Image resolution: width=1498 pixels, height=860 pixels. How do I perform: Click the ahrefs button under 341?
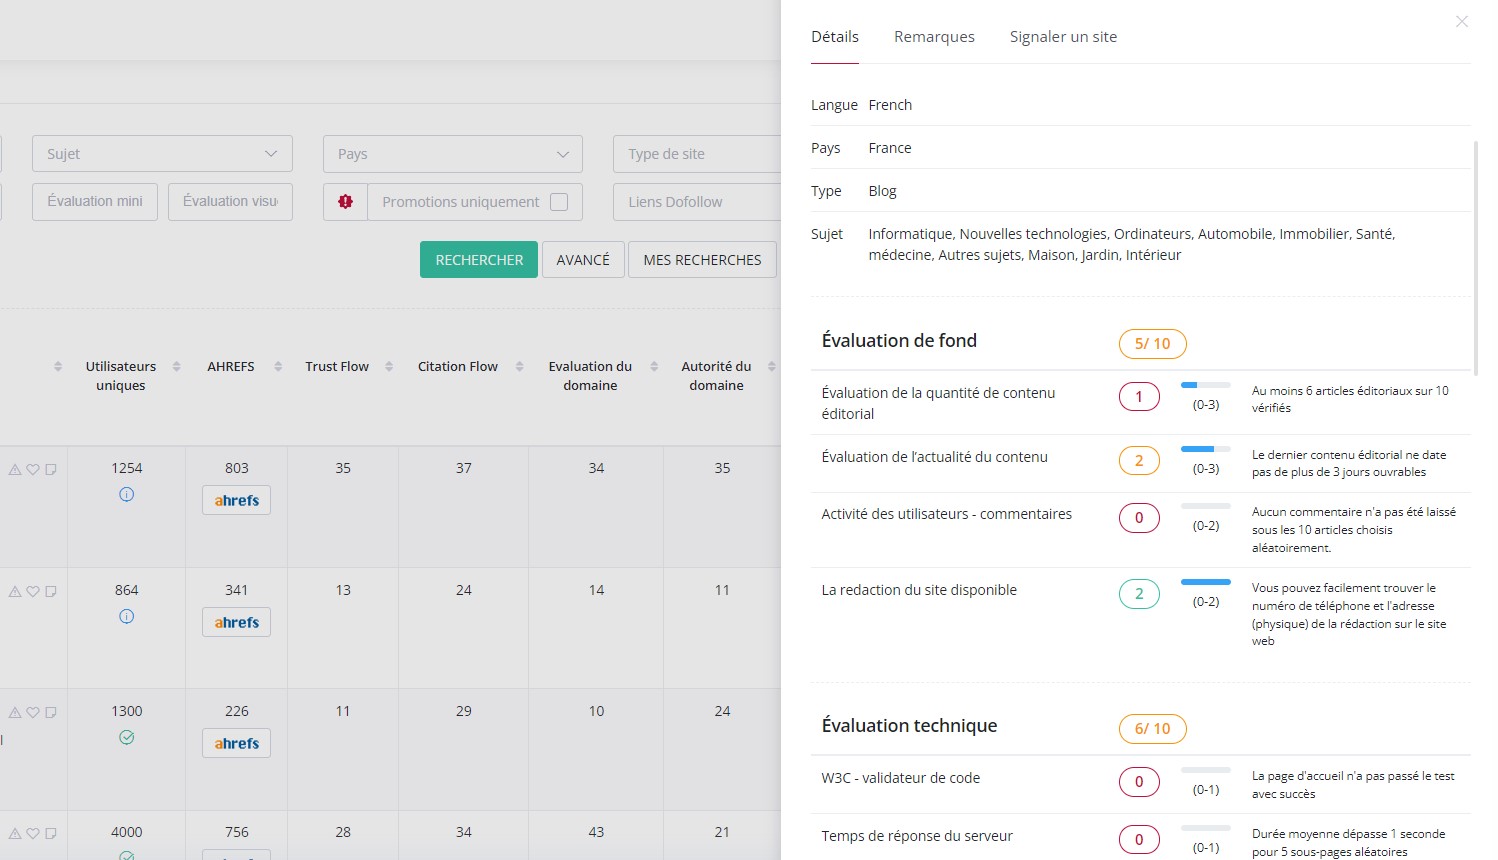pos(236,623)
